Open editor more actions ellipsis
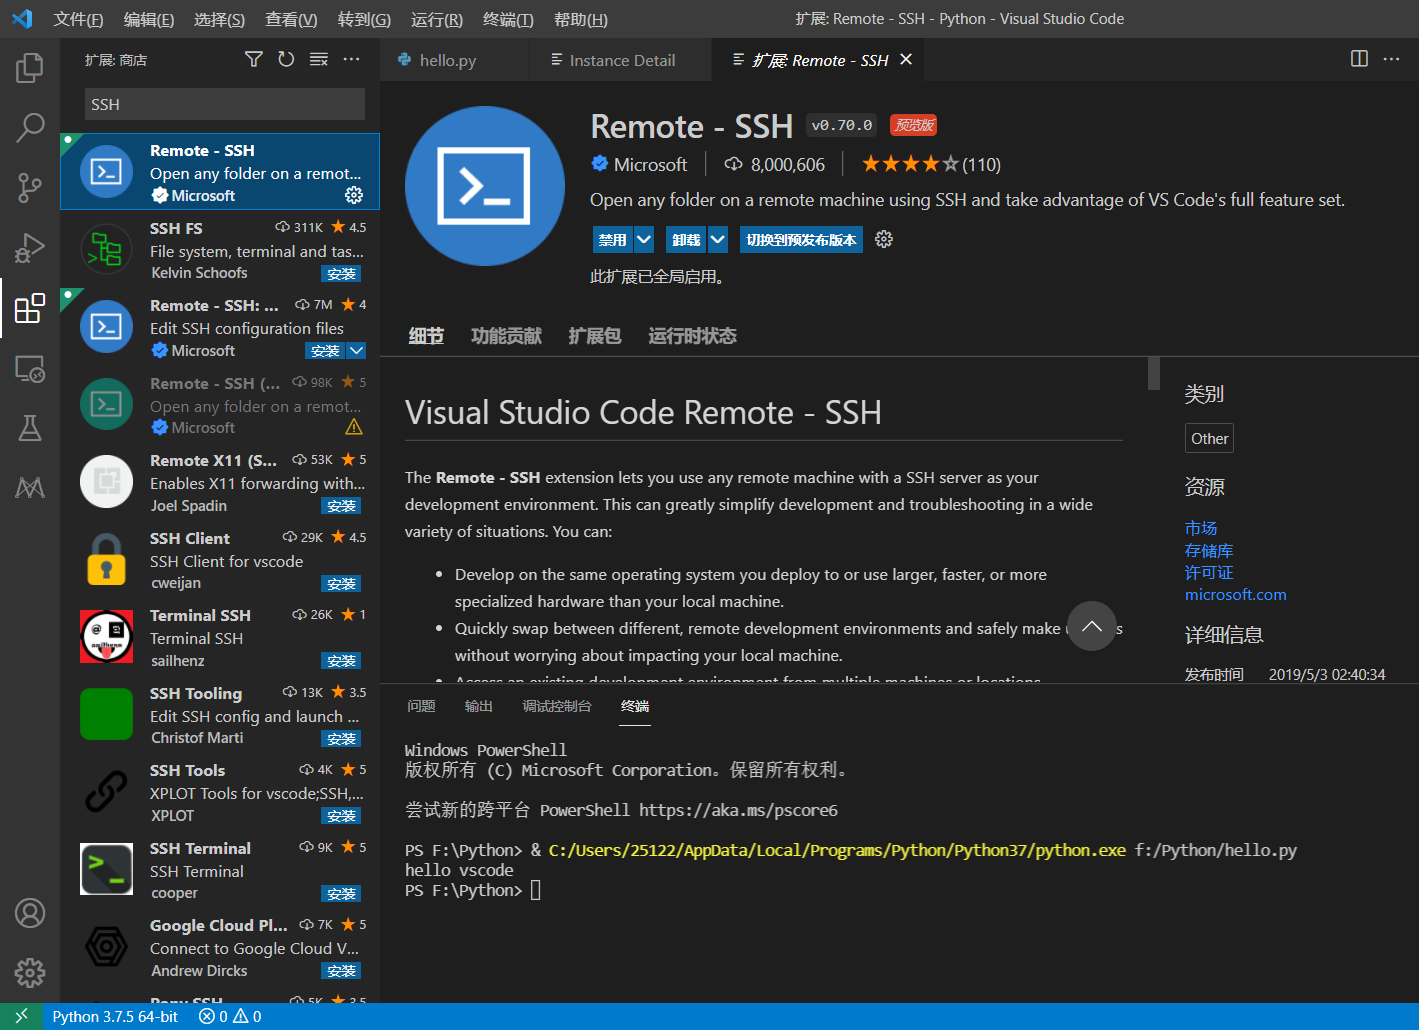The image size is (1419, 1030). point(1391,59)
